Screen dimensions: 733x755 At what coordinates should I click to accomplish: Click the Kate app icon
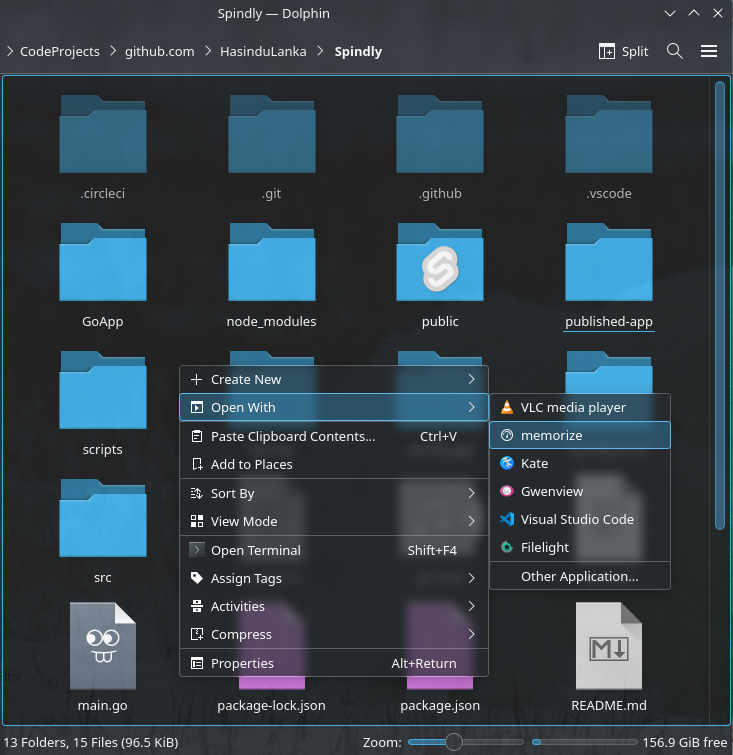[x=507, y=463]
